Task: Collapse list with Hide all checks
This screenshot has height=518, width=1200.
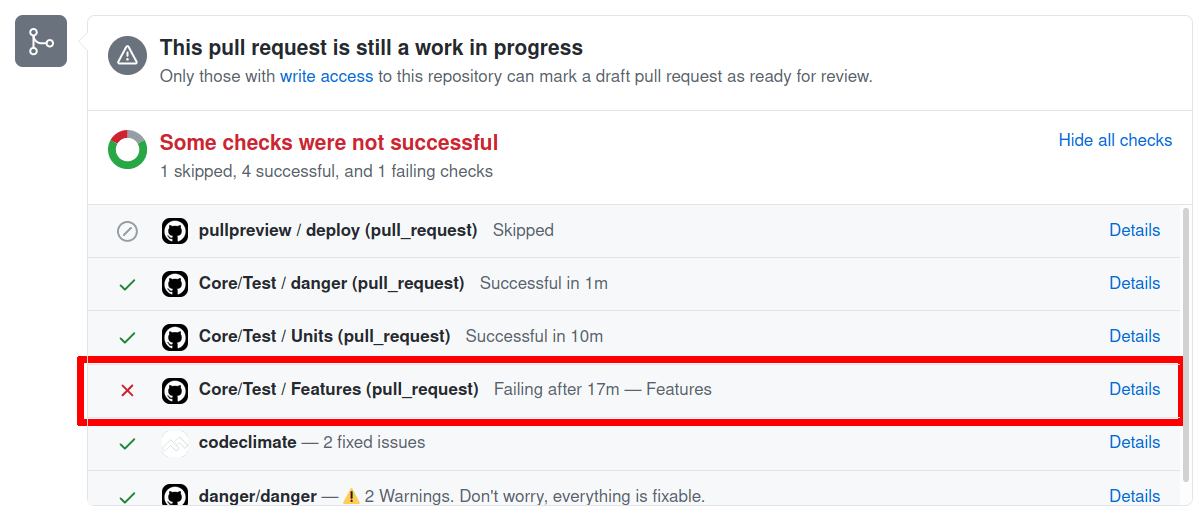Action: pyautogui.click(x=1115, y=140)
